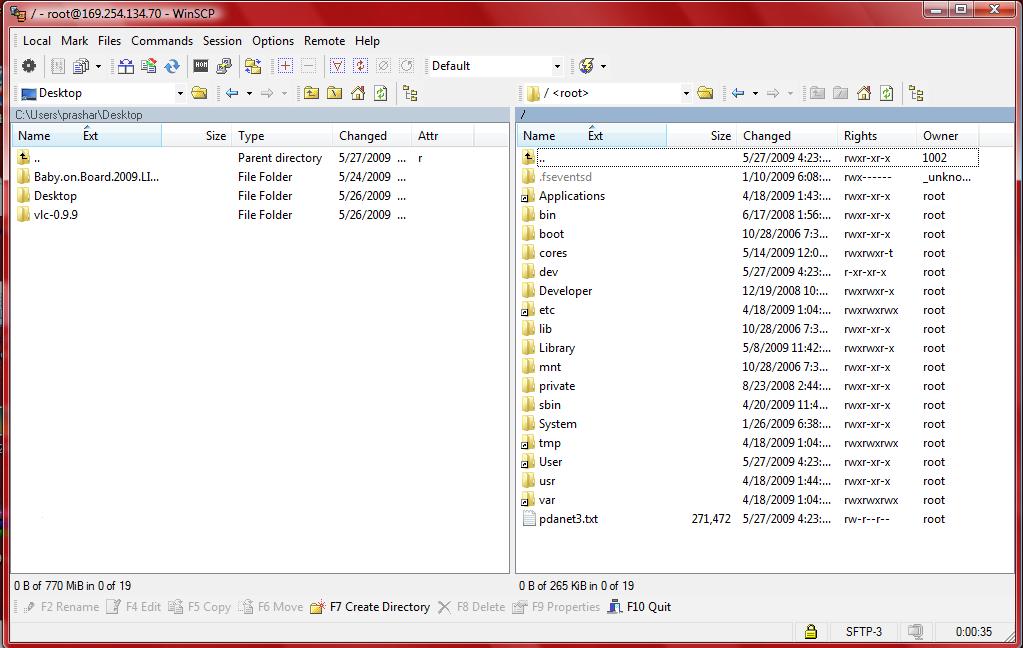
Task: Click the synchronize directories icon
Action: pyautogui.click(x=149, y=66)
